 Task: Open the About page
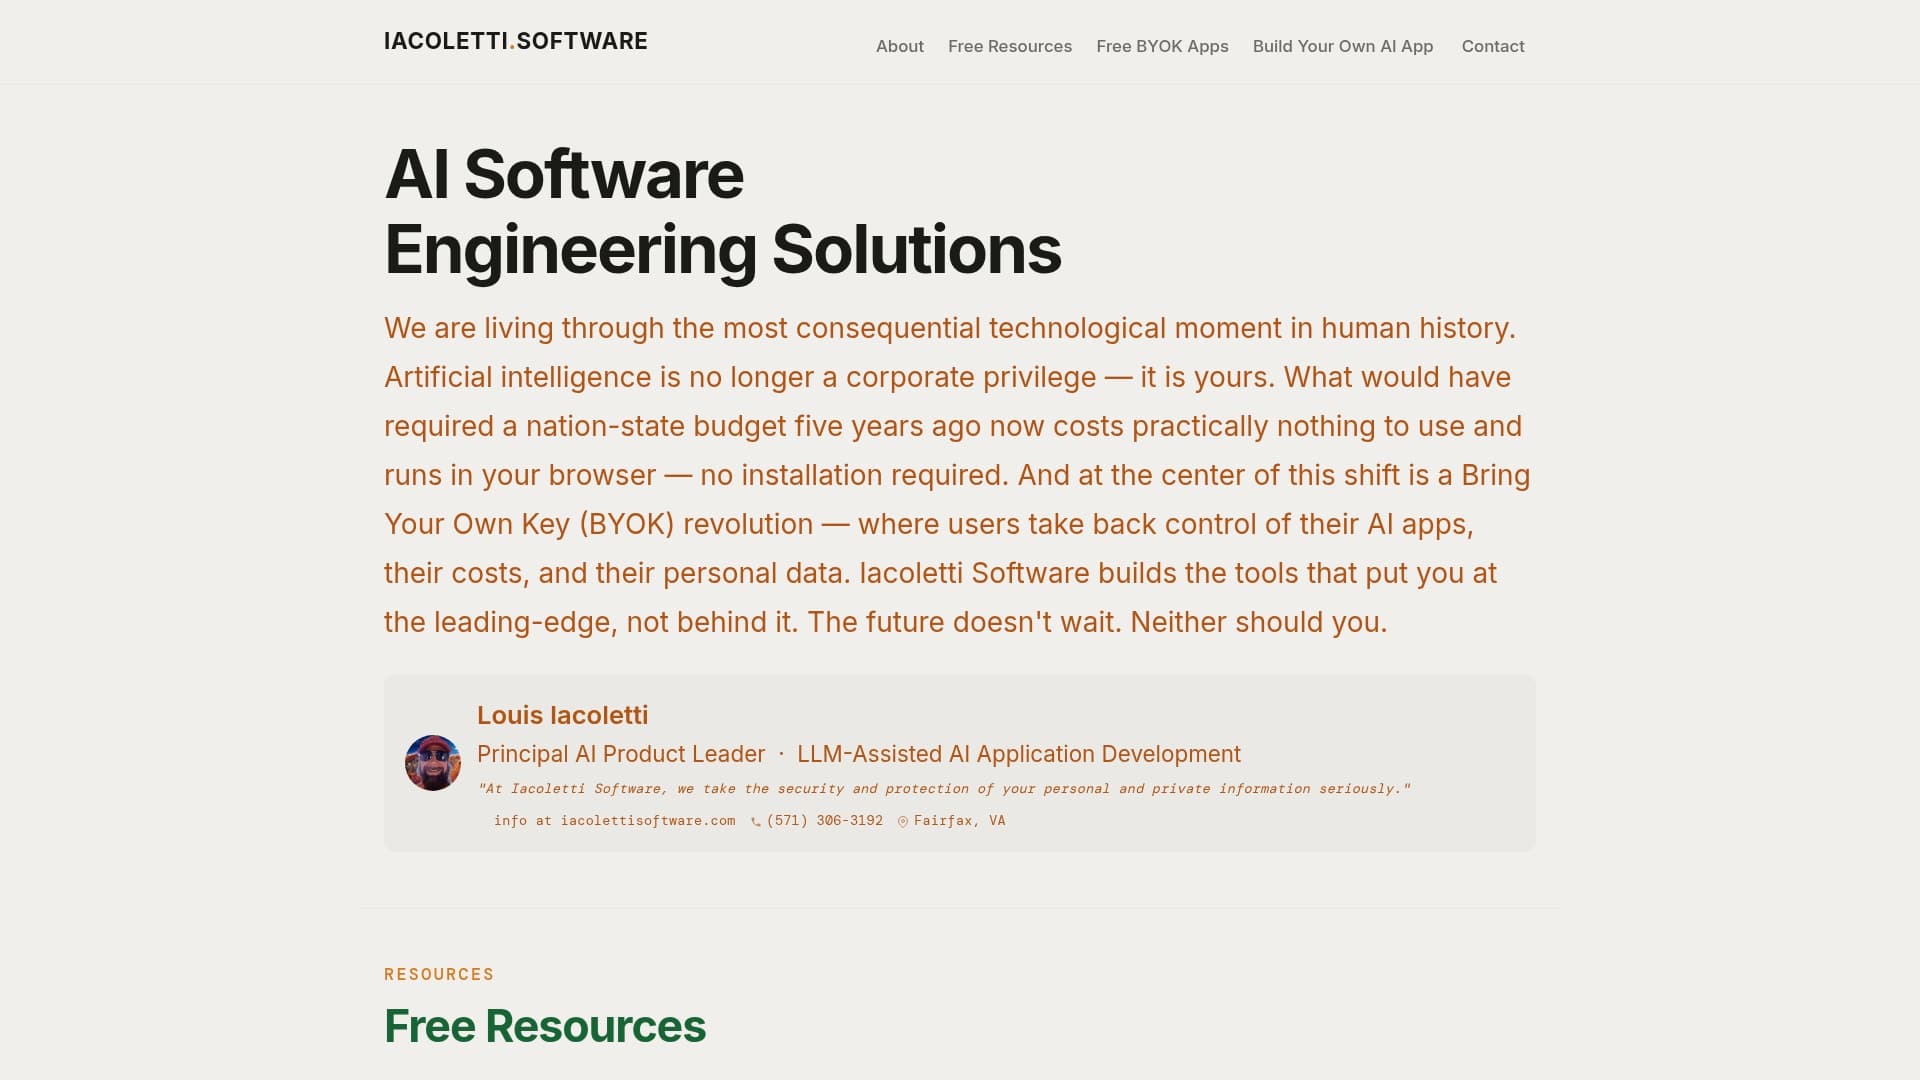pos(899,46)
